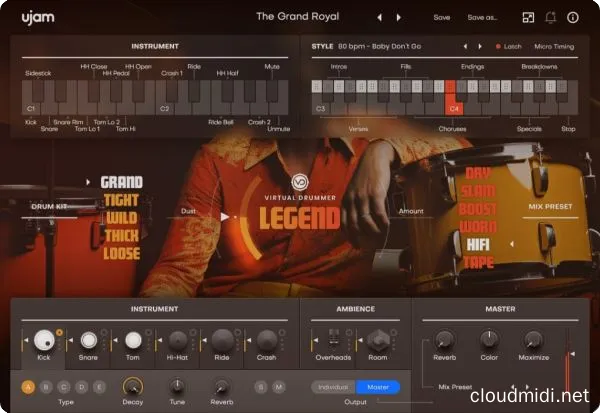Switch output to Individual
This screenshot has height=413, width=600.
point(332,387)
